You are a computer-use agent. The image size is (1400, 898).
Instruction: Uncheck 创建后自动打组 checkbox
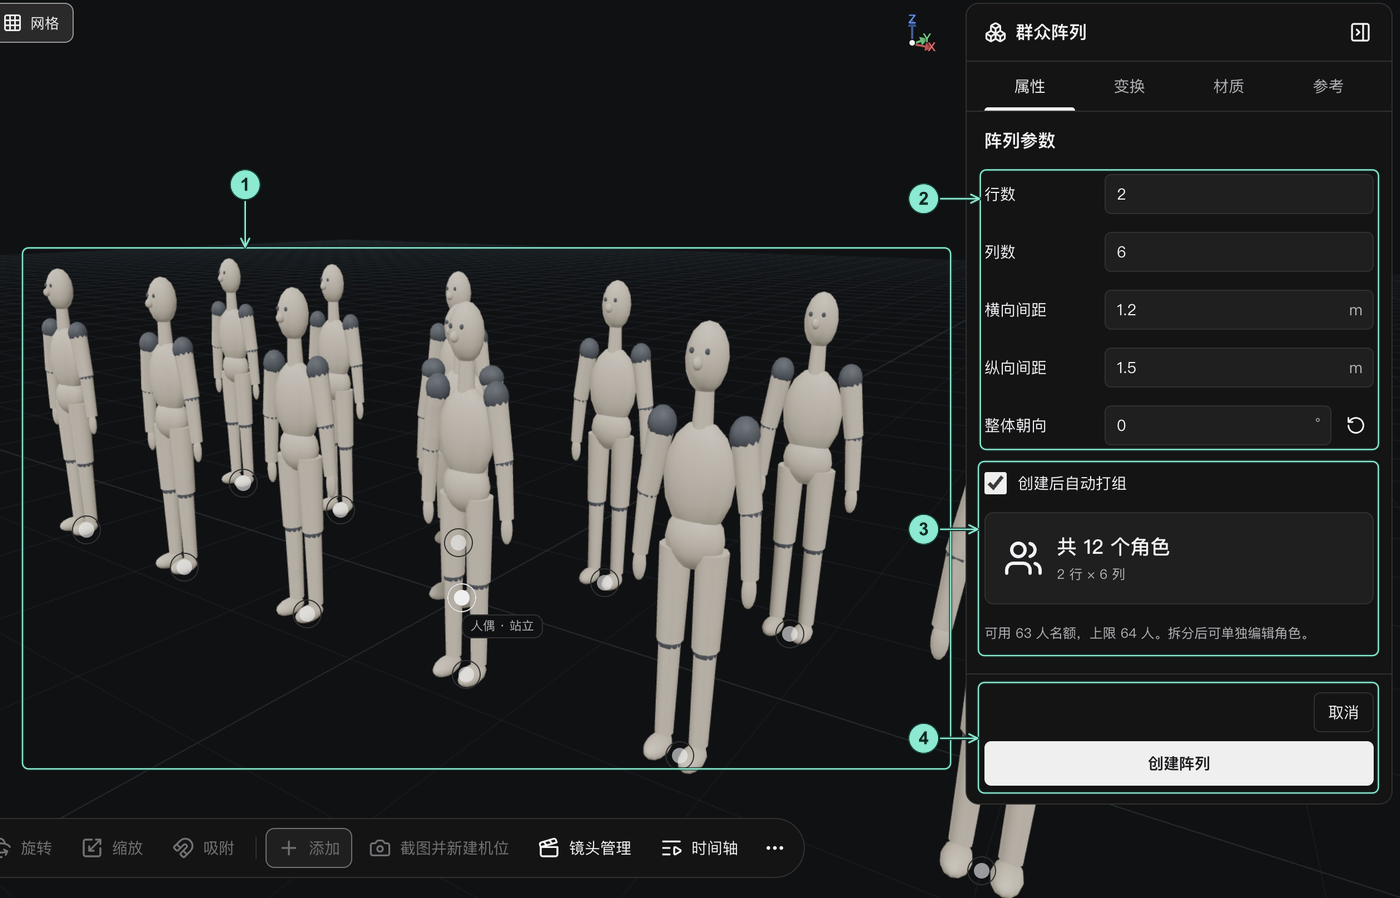point(996,483)
